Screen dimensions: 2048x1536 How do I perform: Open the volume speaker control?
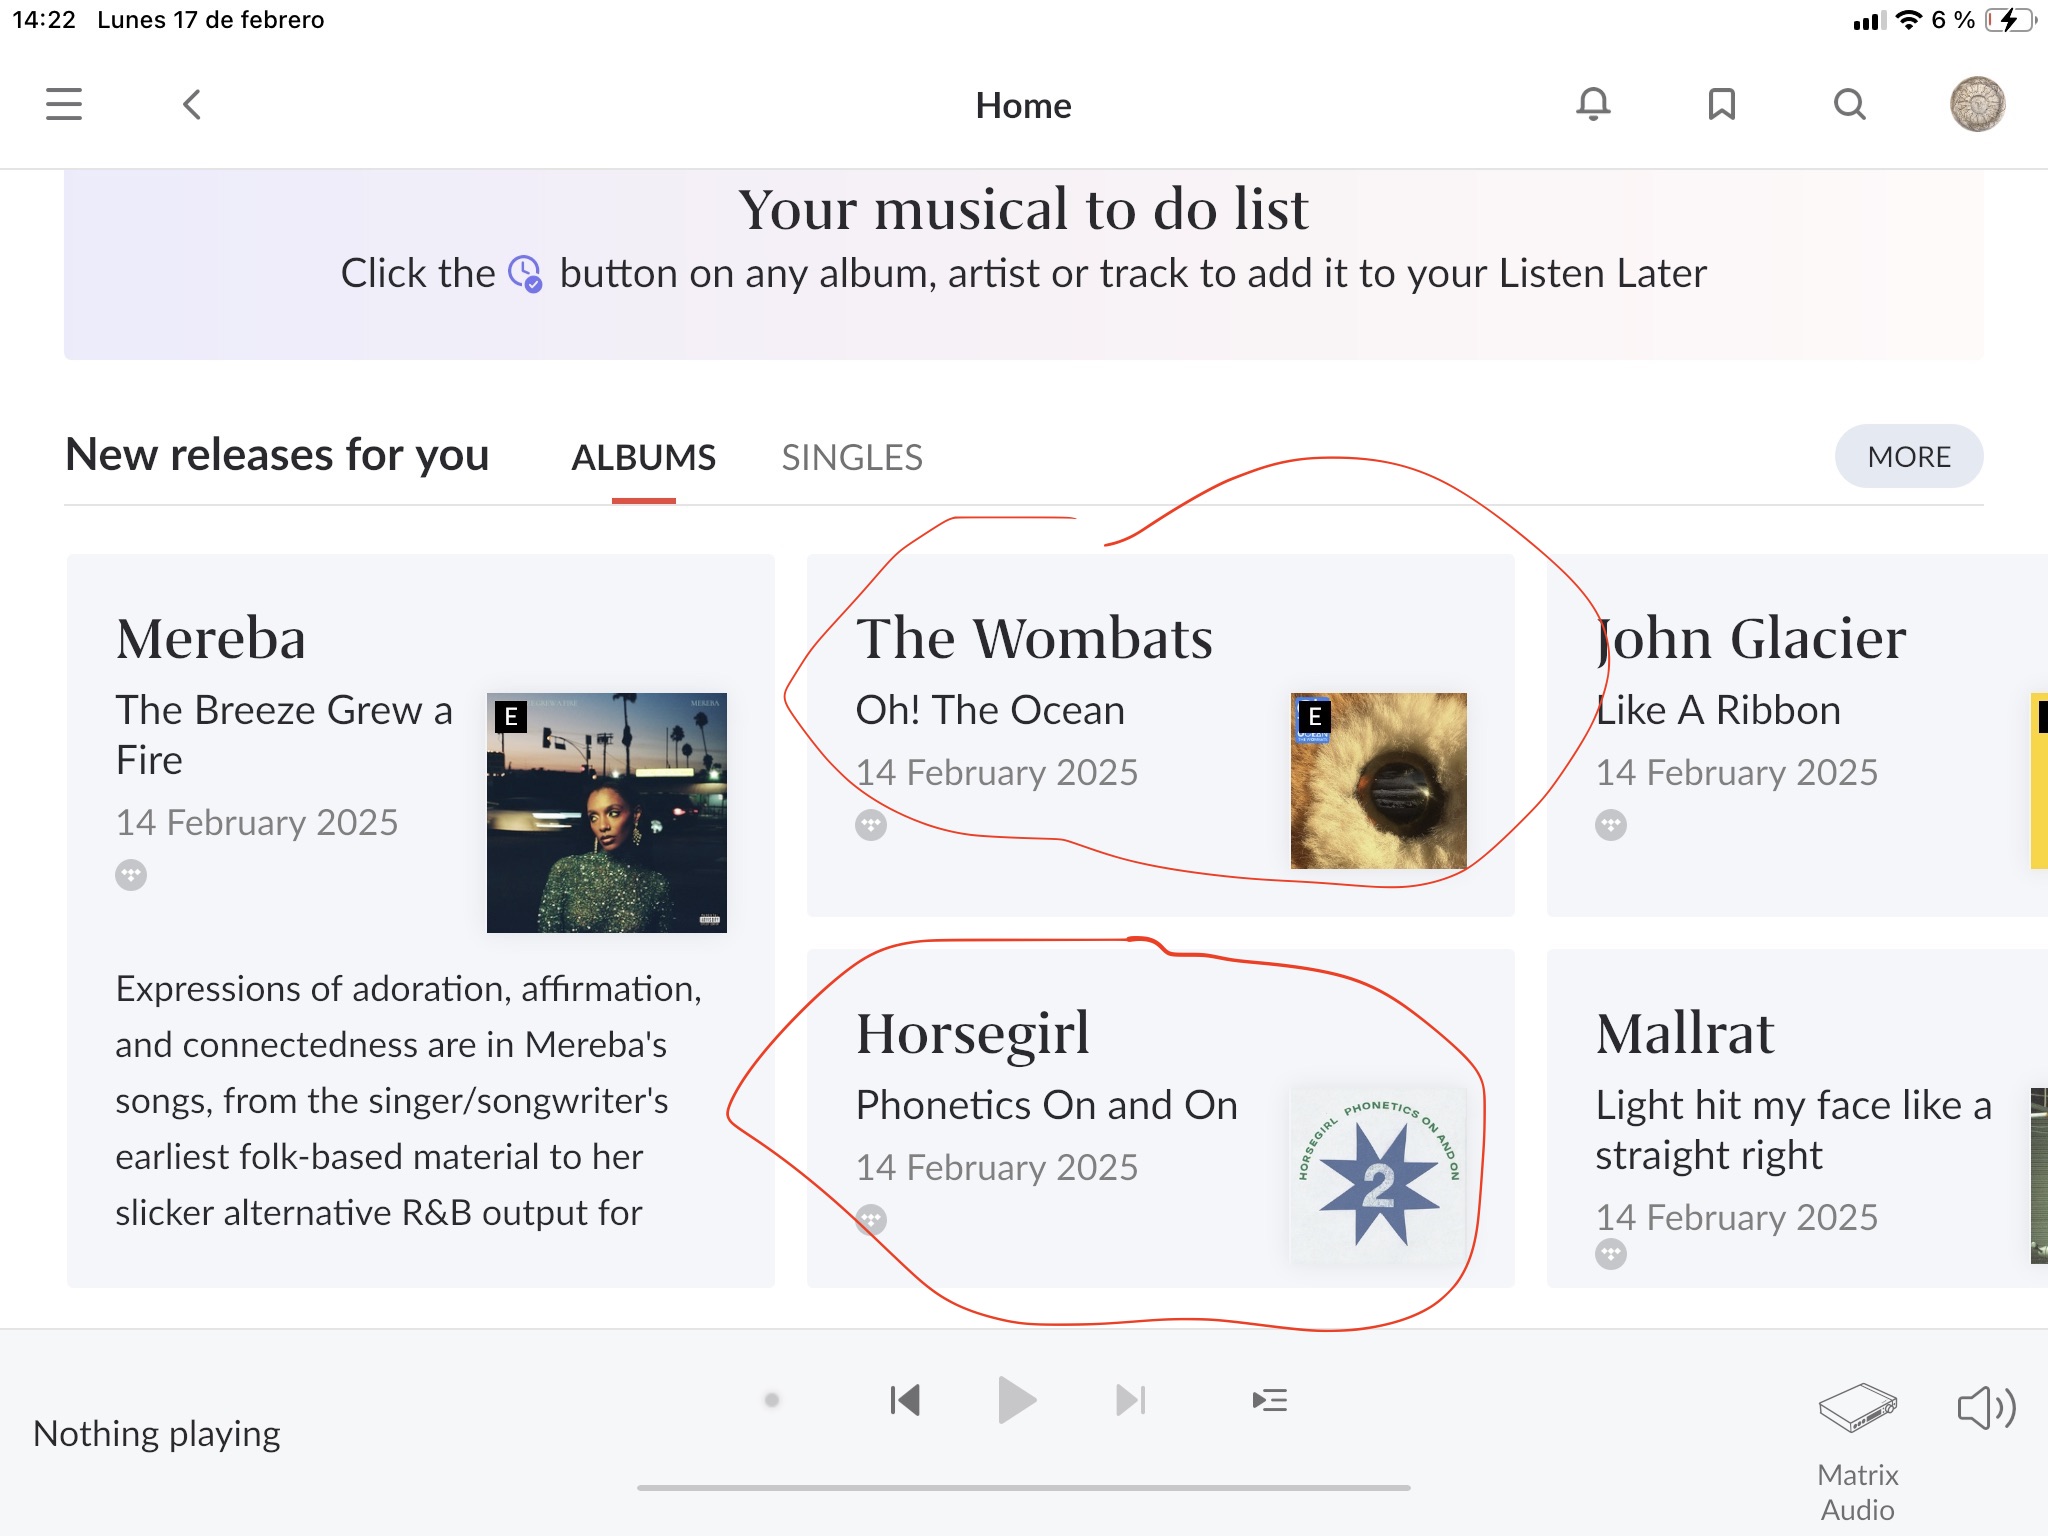1987,1408
